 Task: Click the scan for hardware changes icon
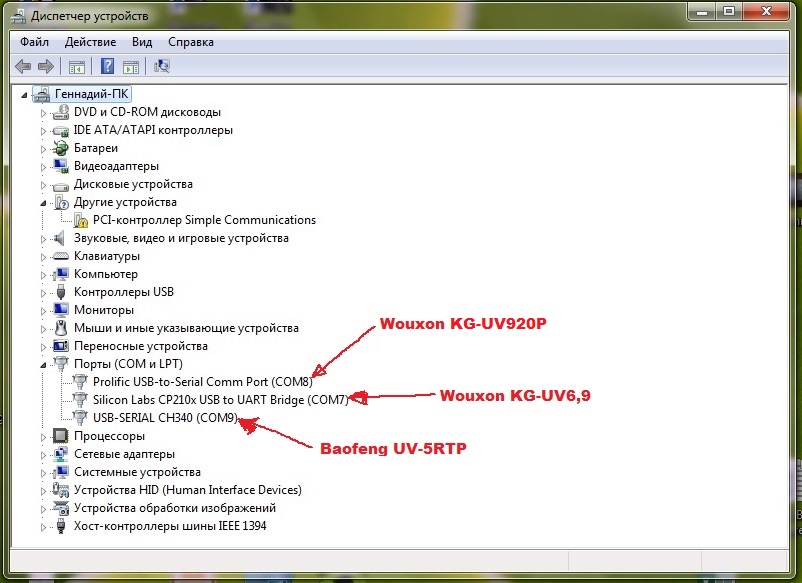click(162, 66)
